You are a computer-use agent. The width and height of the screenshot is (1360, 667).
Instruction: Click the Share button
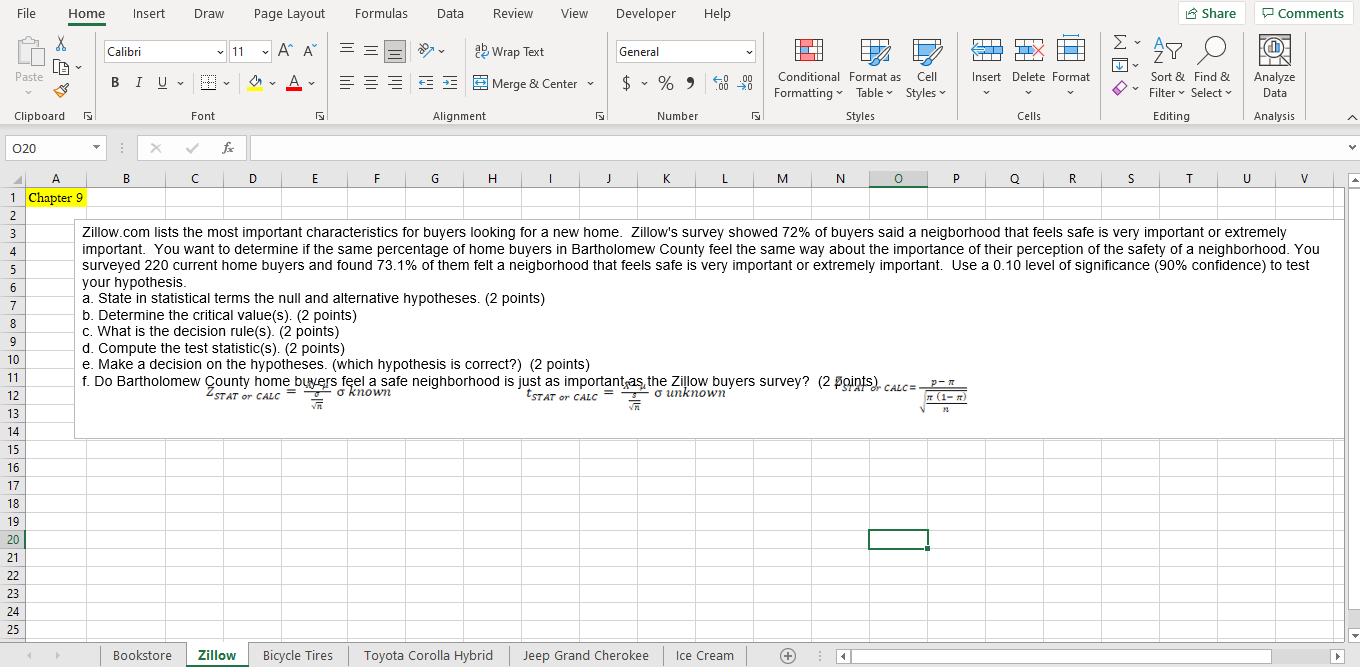1211,13
